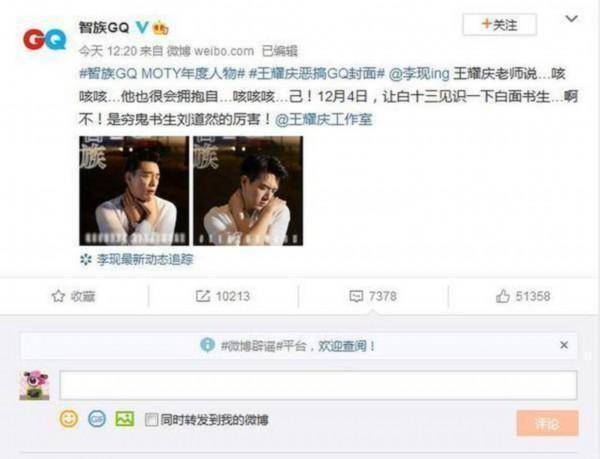Screen dimensions: 600x459
Task: Attach an image to the comment
Action: 125,419
